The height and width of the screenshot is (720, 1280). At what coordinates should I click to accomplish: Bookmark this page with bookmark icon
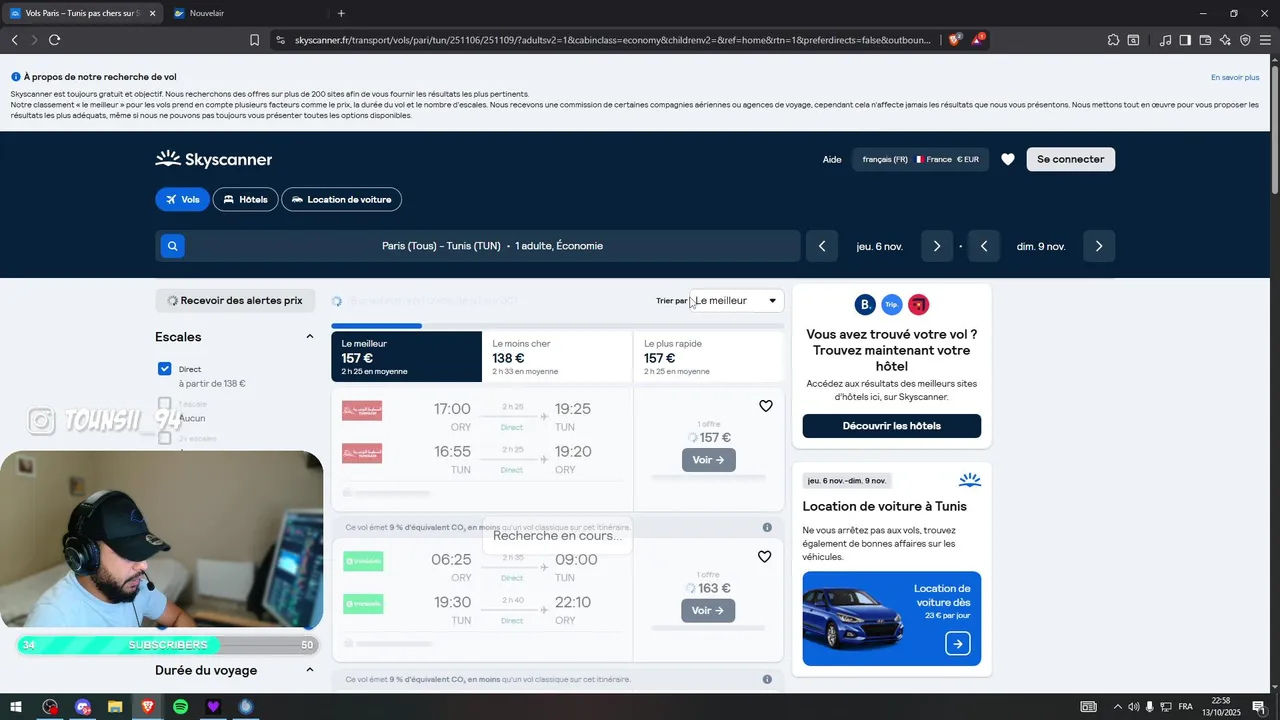coord(254,40)
